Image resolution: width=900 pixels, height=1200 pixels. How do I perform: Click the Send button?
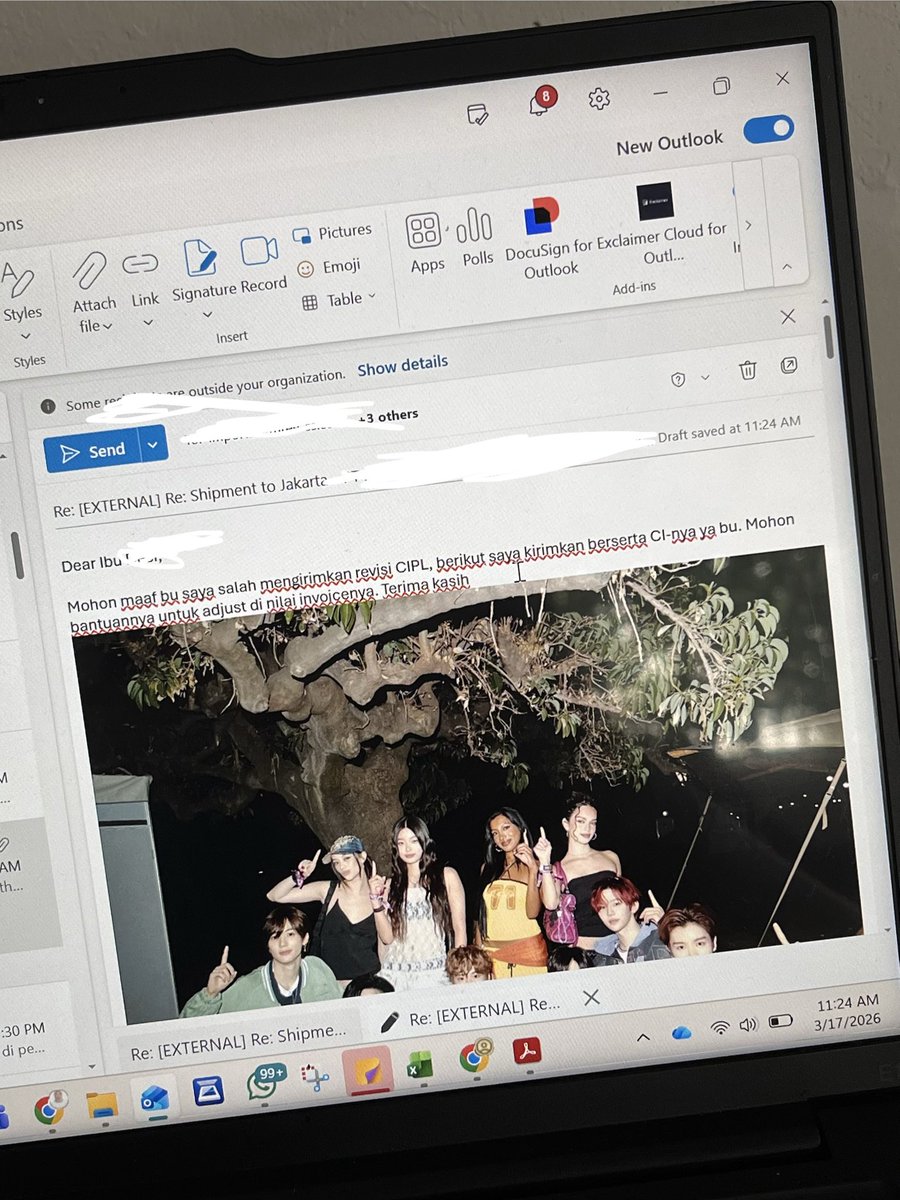92,451
